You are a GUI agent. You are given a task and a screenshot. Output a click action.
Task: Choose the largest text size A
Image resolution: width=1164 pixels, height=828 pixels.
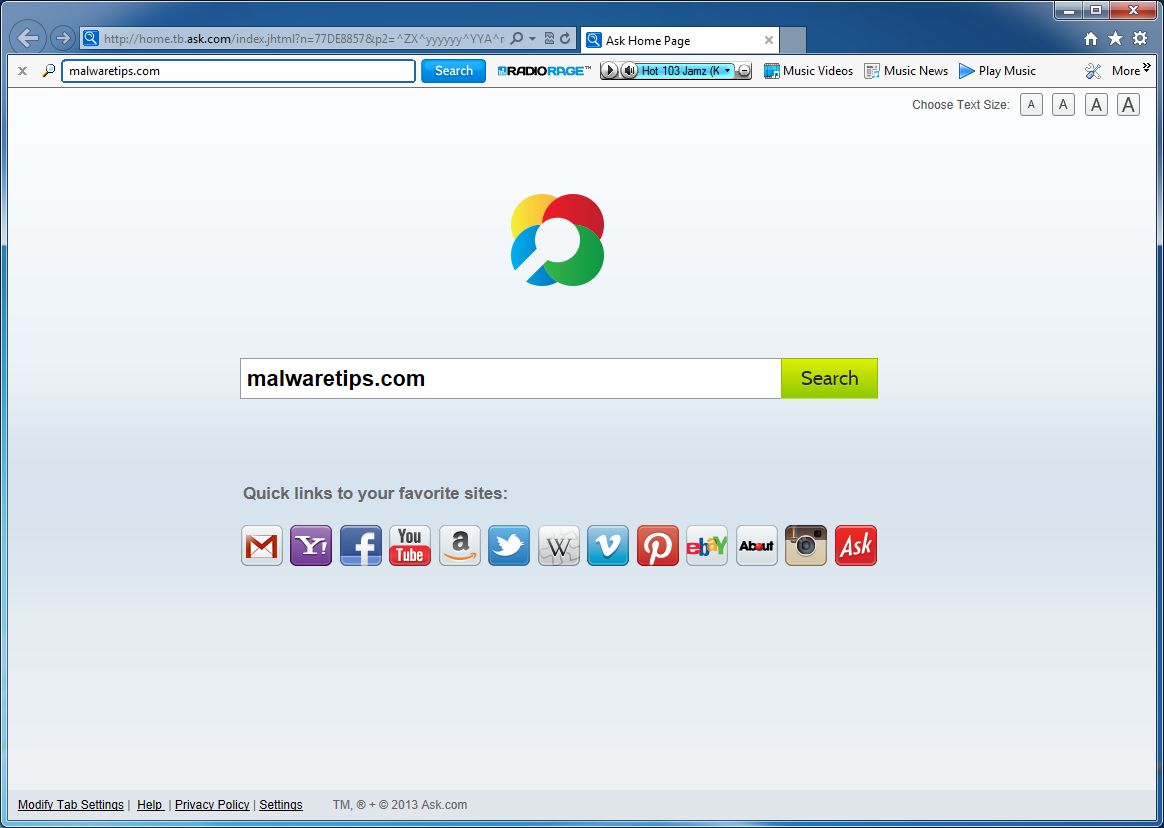(x=1128, y=105)
